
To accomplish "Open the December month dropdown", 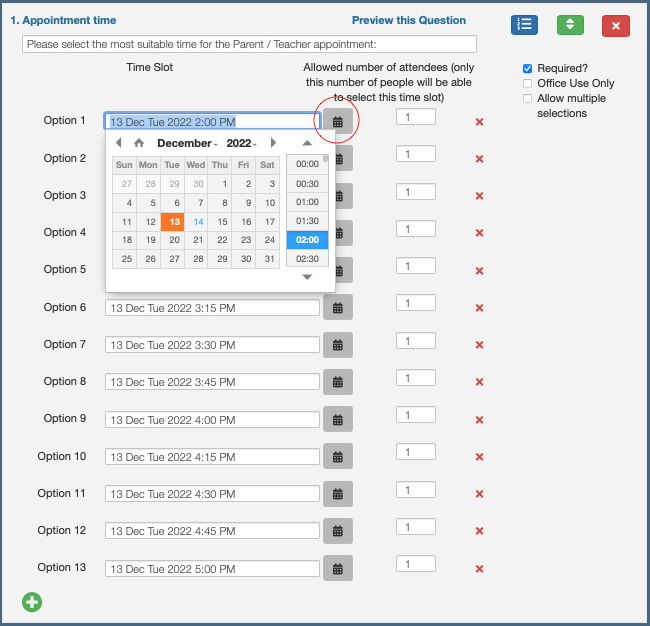I will [187, 143].
